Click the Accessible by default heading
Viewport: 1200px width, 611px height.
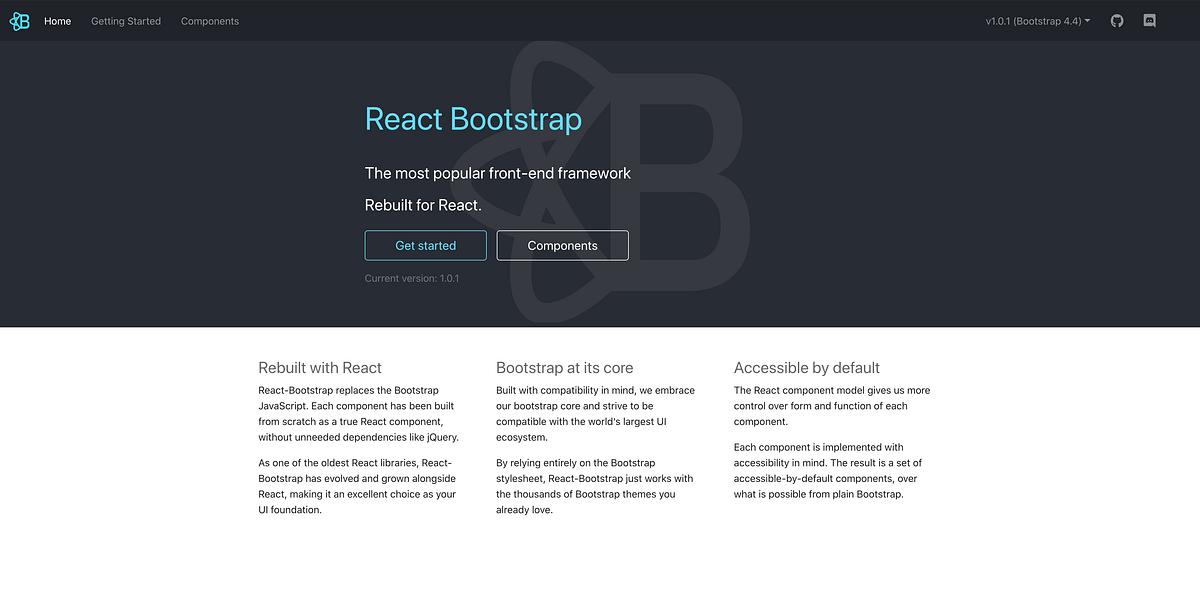806,368
